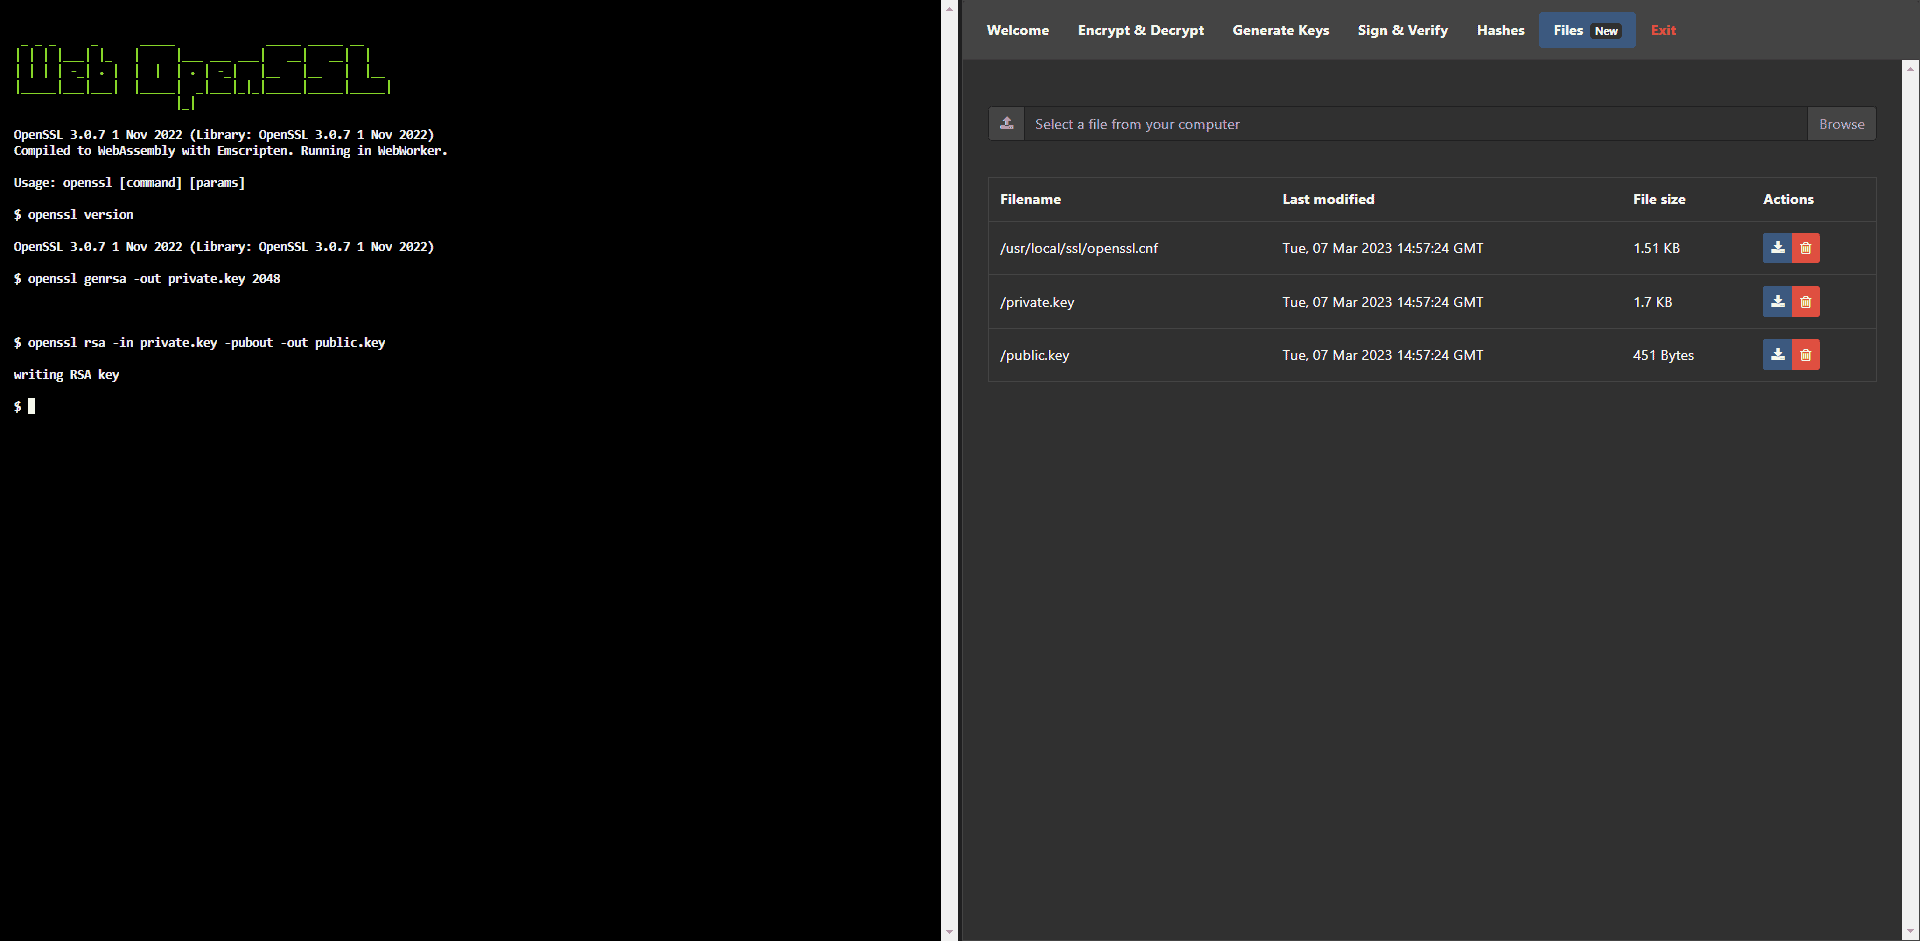The height and width of the screenshot is (941, 1920).
Task: Click the 'Select a file from your computer' field
Action: (x=1415, y=124)
